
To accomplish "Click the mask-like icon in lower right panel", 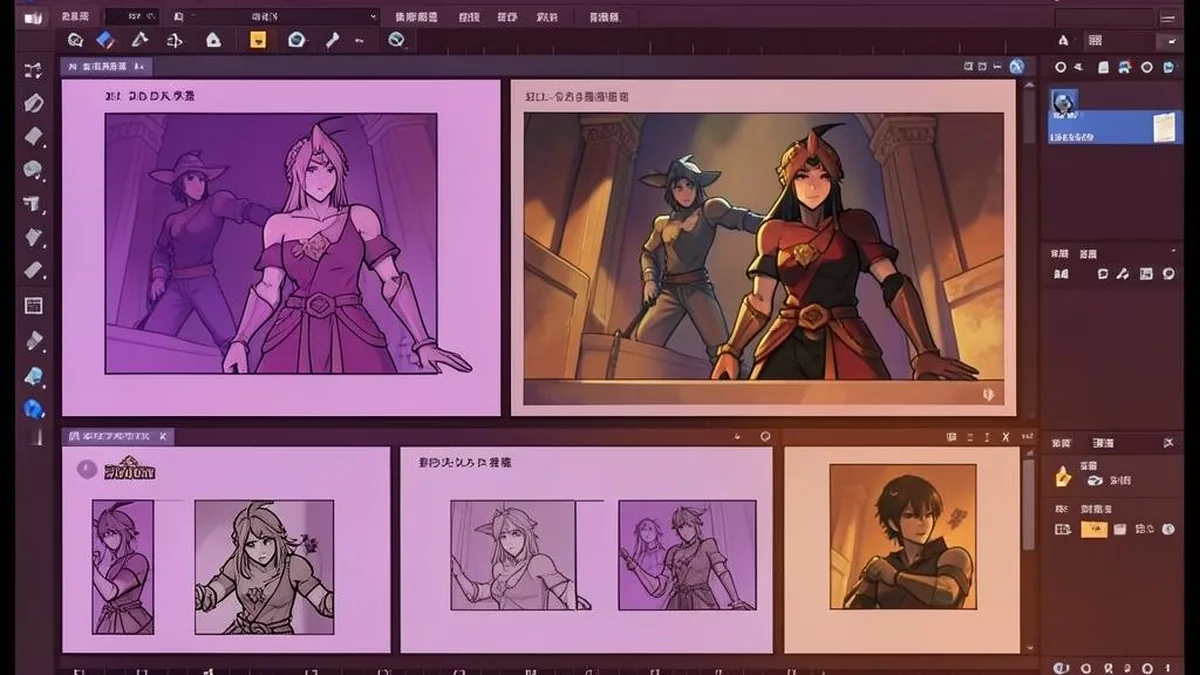I will tap(1095, 481).
